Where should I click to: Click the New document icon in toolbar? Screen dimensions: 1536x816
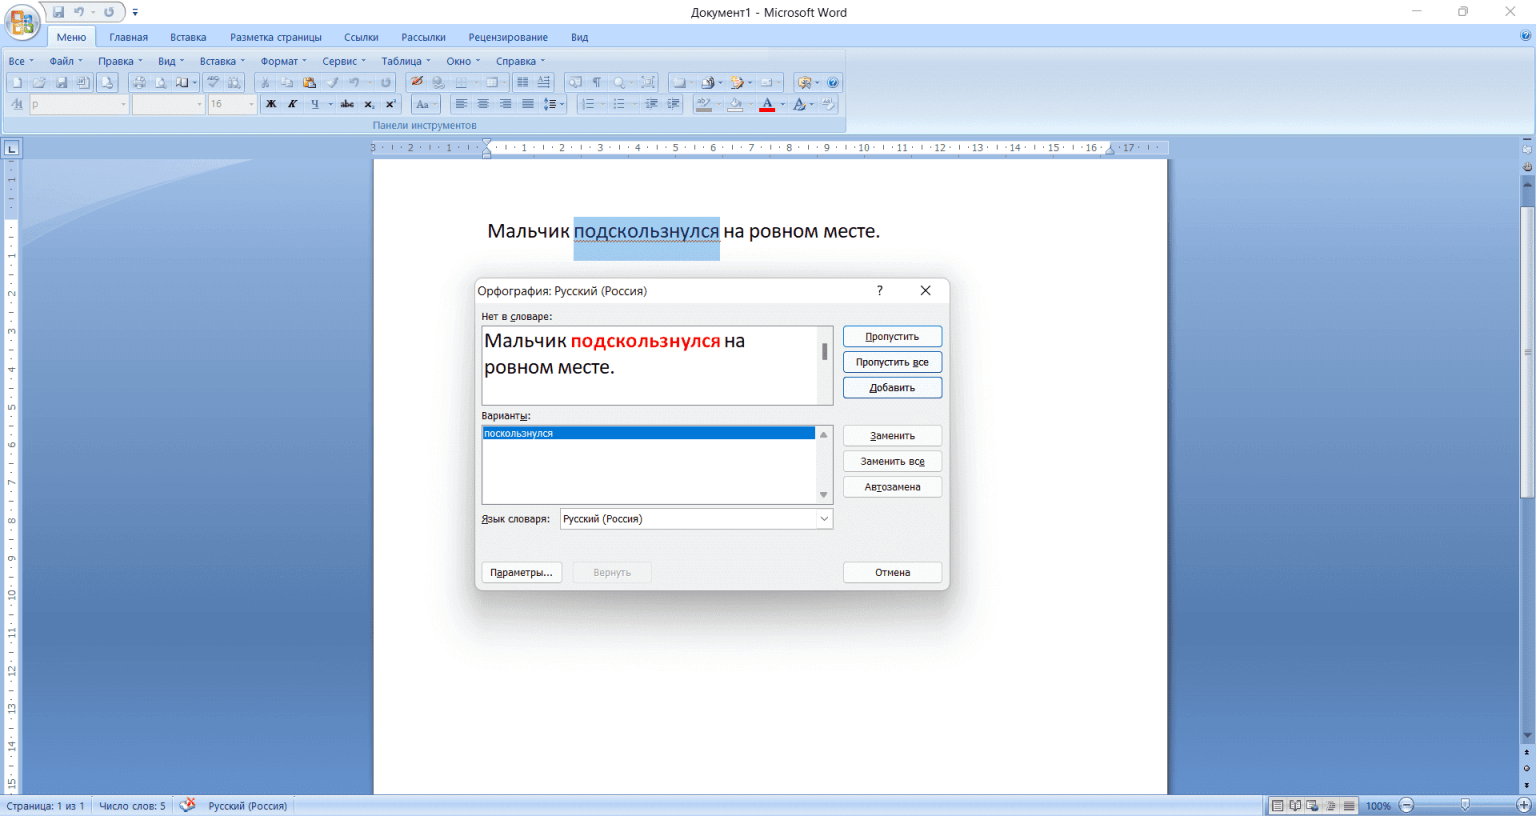click(x=17, y=82)
